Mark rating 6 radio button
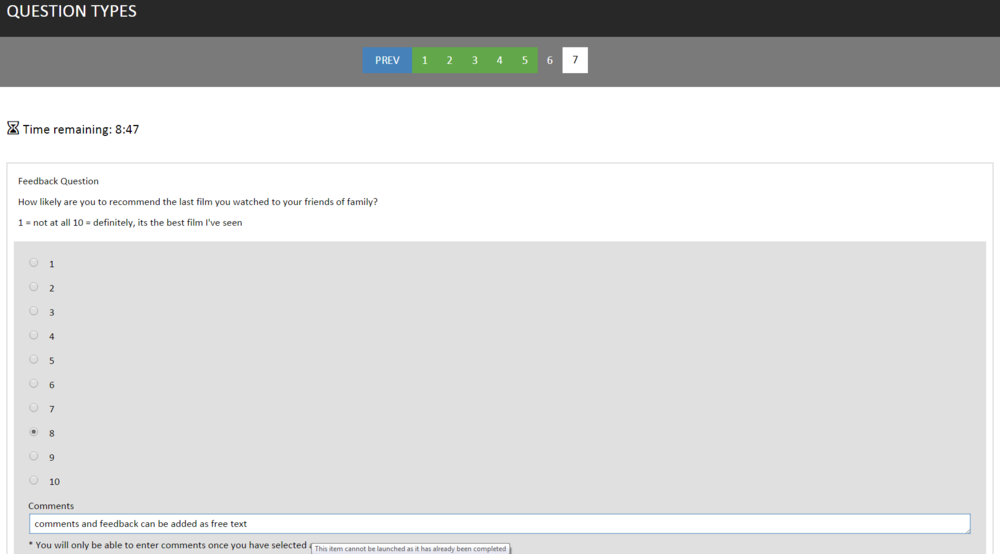Image resolution: width=1000 pixels, height=554 pixels. point(34,384)
